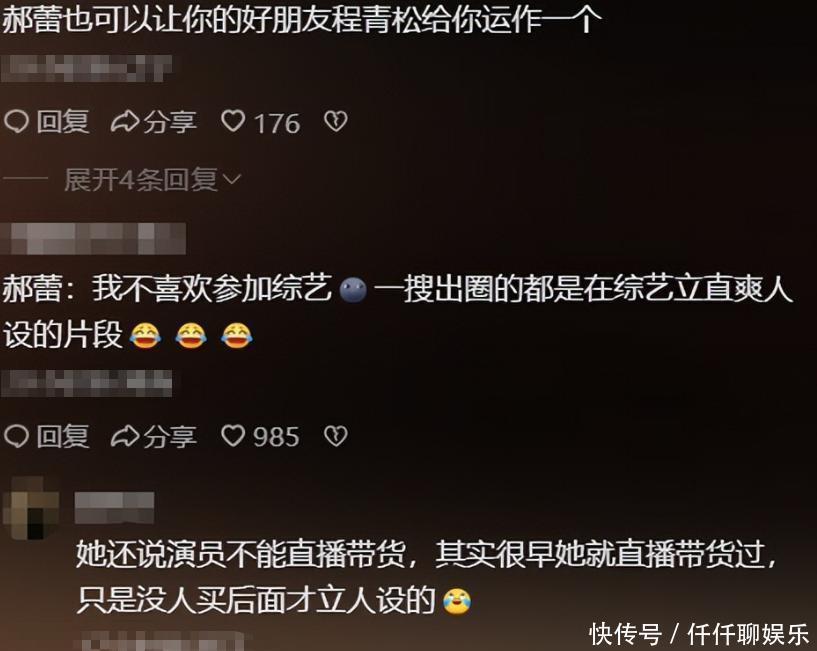Click reply bubble icon under 985-like comment
The width and height of the screenshot is (817, 651).
click(x=16, y=436)
